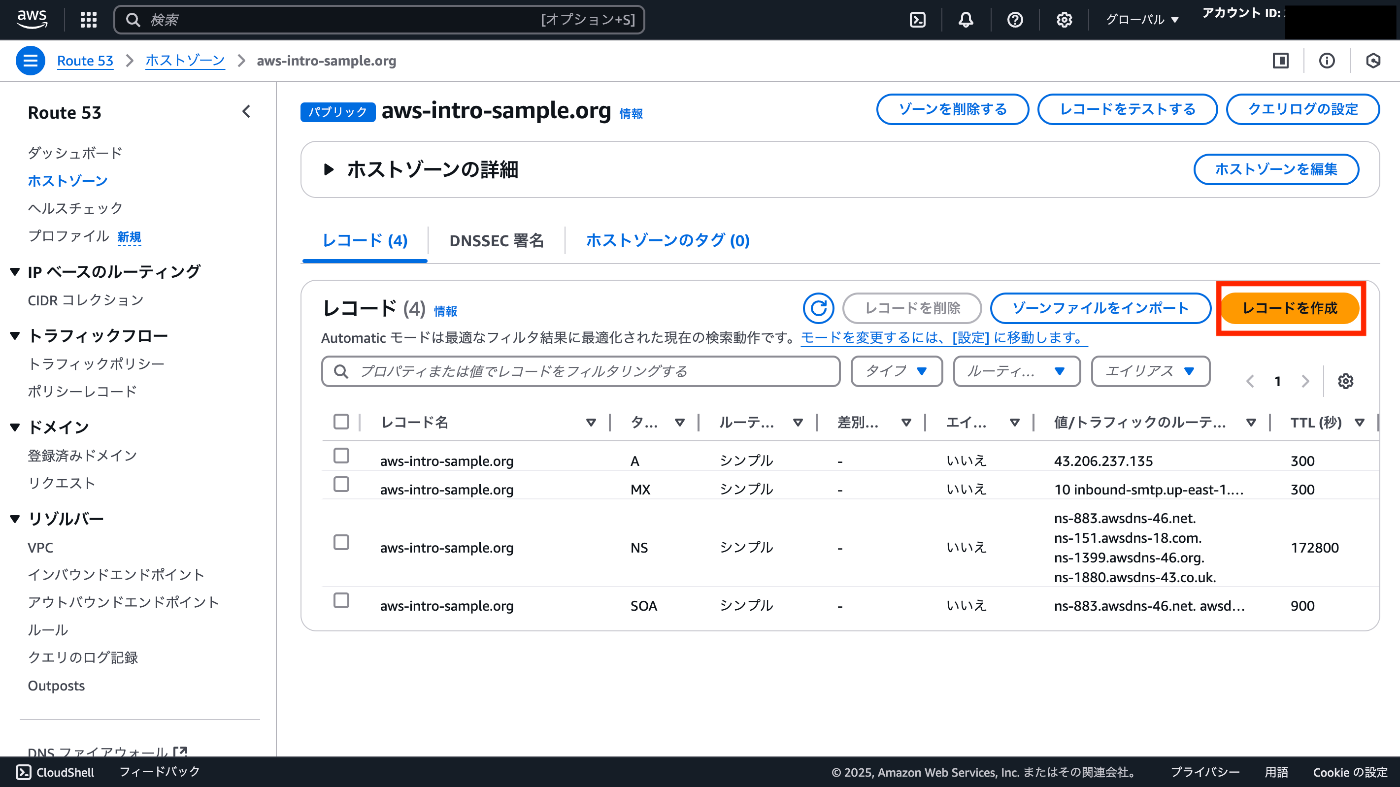Click ゾーンファイルをインポート button
This screenshot has height=787, width=1400.
pos(1100,308)
